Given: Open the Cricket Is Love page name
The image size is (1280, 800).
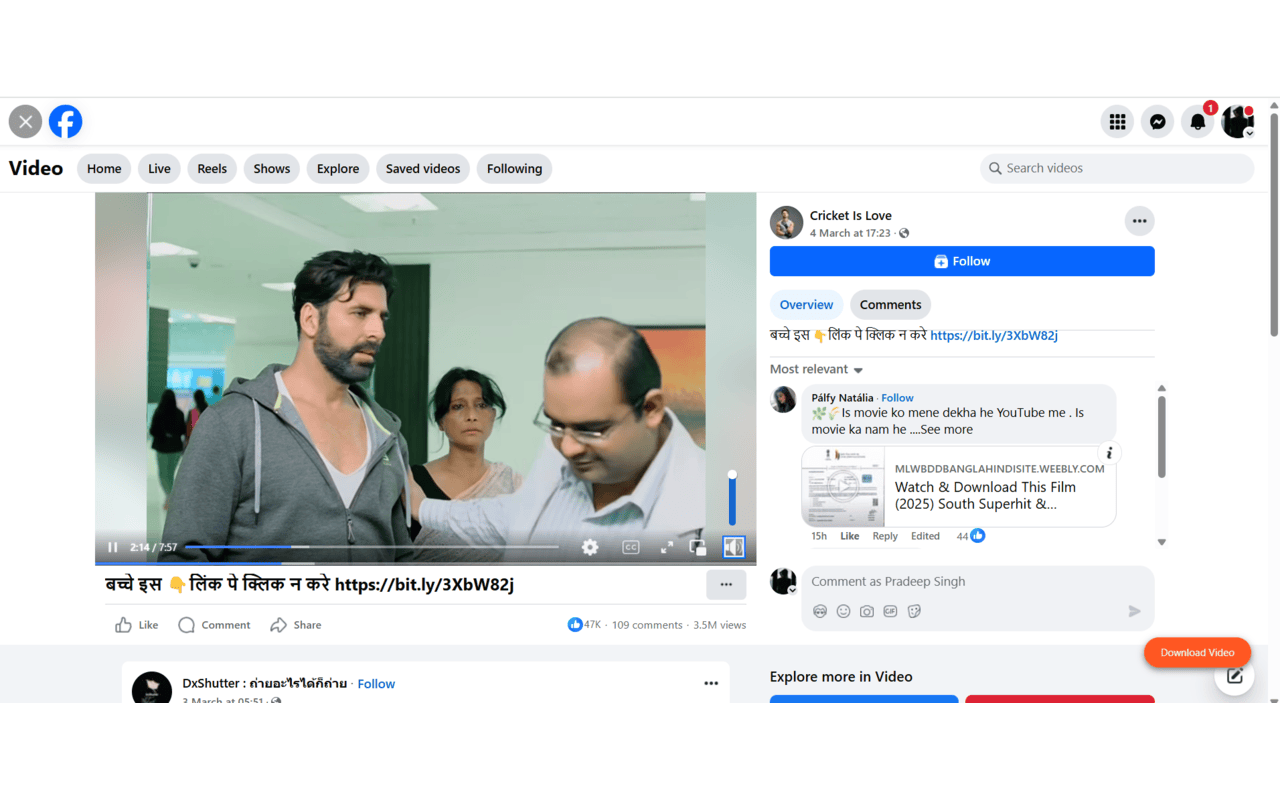Looking at the screenshot, I should (x=851, y=215).
